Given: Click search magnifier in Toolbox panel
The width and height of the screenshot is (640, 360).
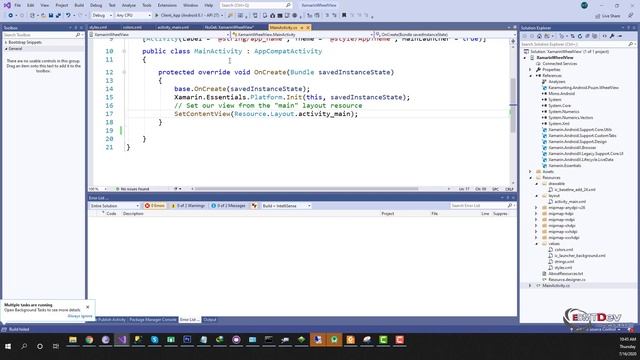Looking at the screenshot, I should coord(78,35).
